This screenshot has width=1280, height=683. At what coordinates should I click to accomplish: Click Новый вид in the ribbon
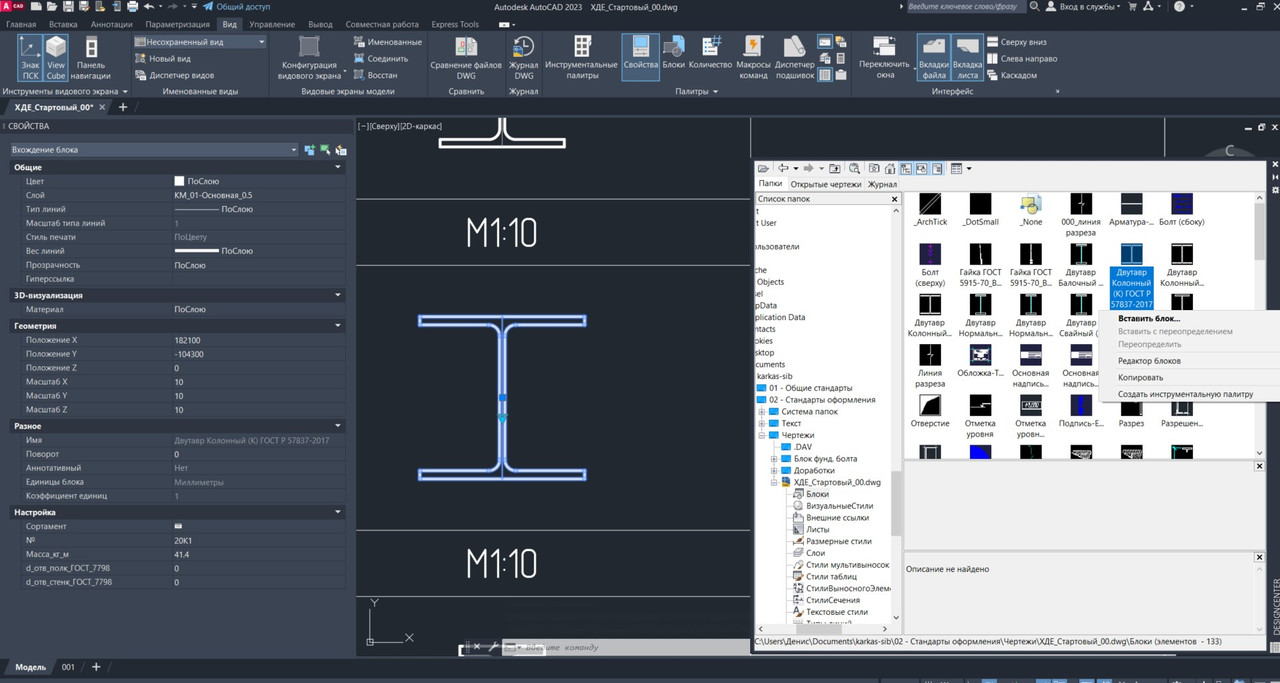(x=162, y=59)
